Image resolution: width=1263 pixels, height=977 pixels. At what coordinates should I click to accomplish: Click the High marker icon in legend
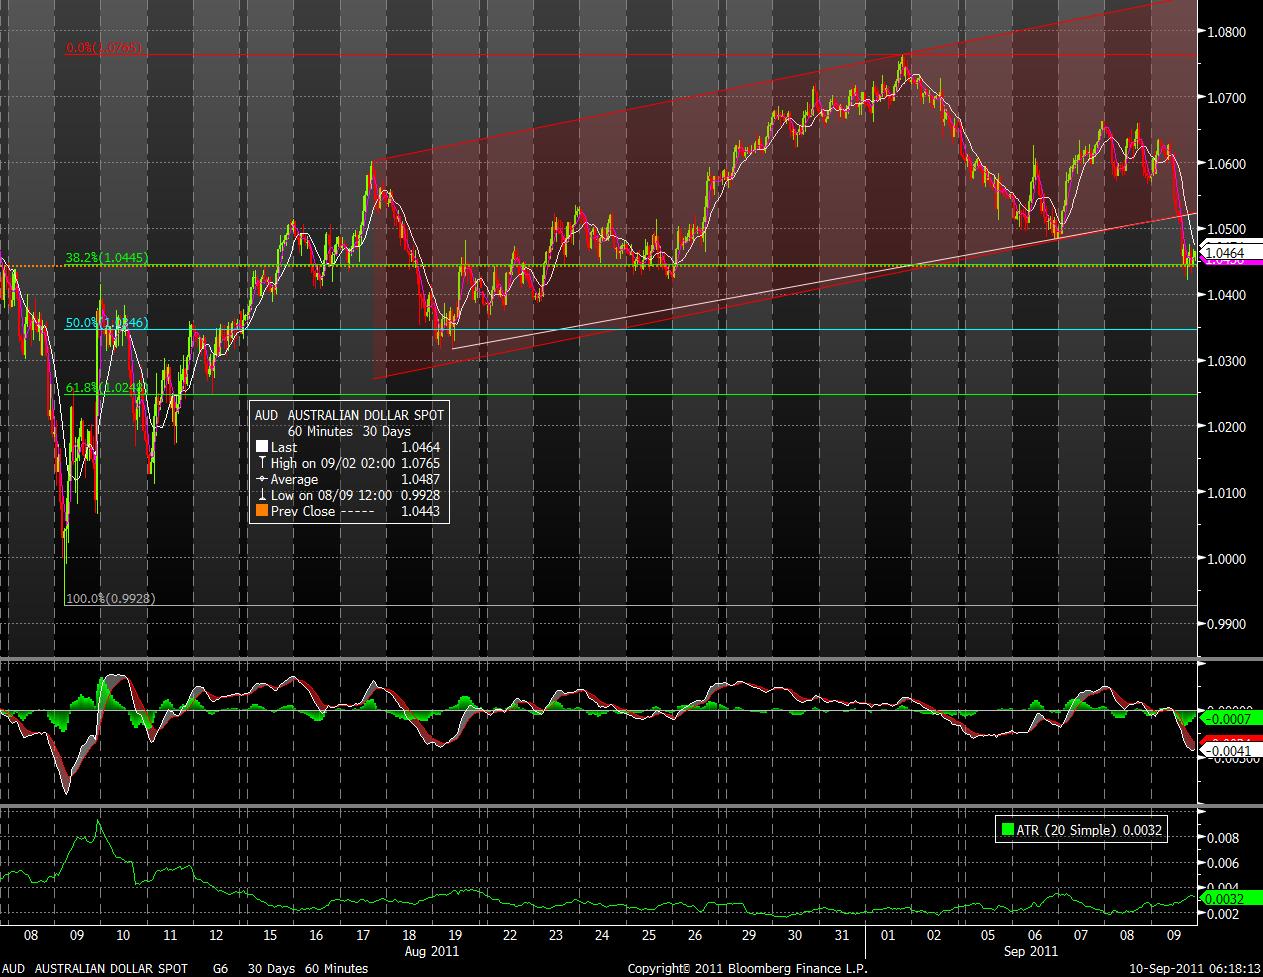pyautogui.click(x=262, y=464)
